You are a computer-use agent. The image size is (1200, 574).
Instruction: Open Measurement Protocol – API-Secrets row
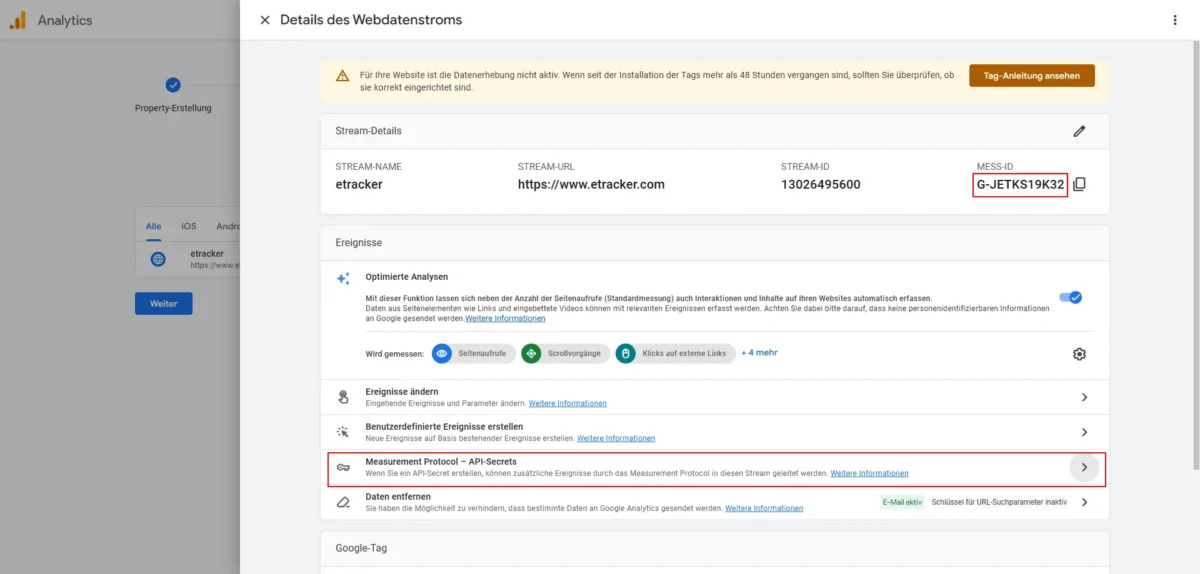pyautogui.click(x=717, y=467)
